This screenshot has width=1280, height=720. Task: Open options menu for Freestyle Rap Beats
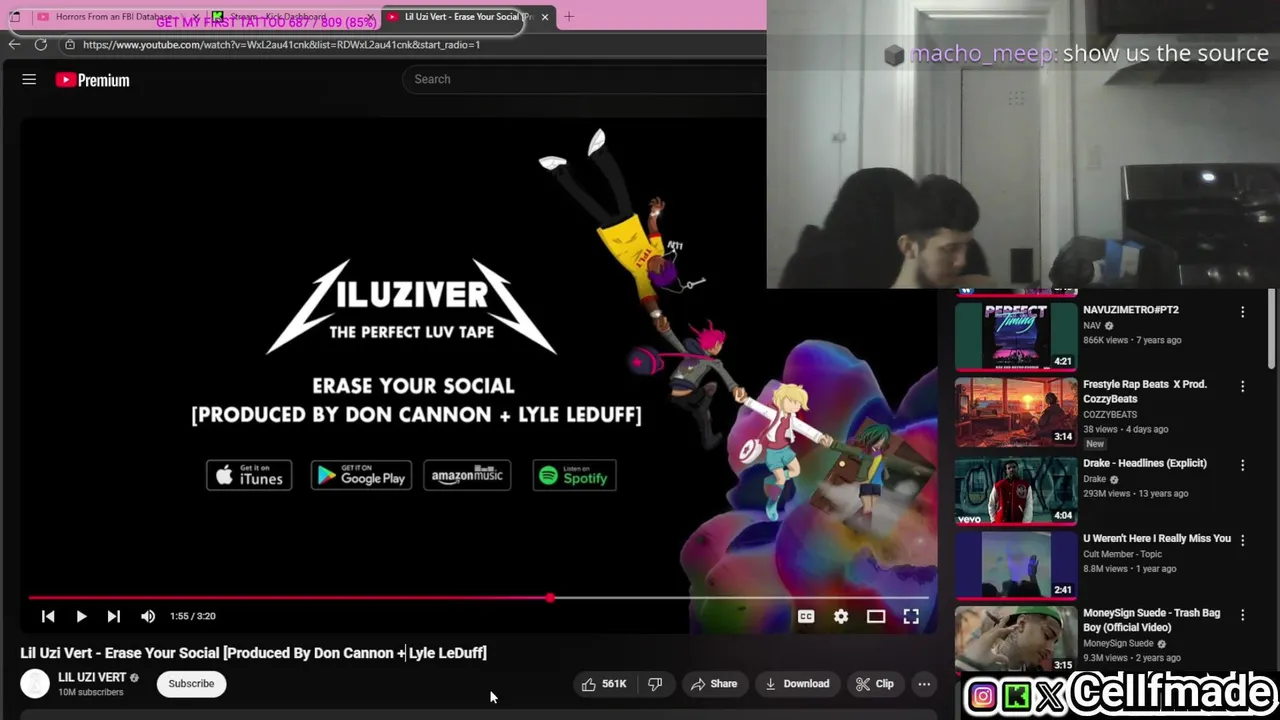1242,386
